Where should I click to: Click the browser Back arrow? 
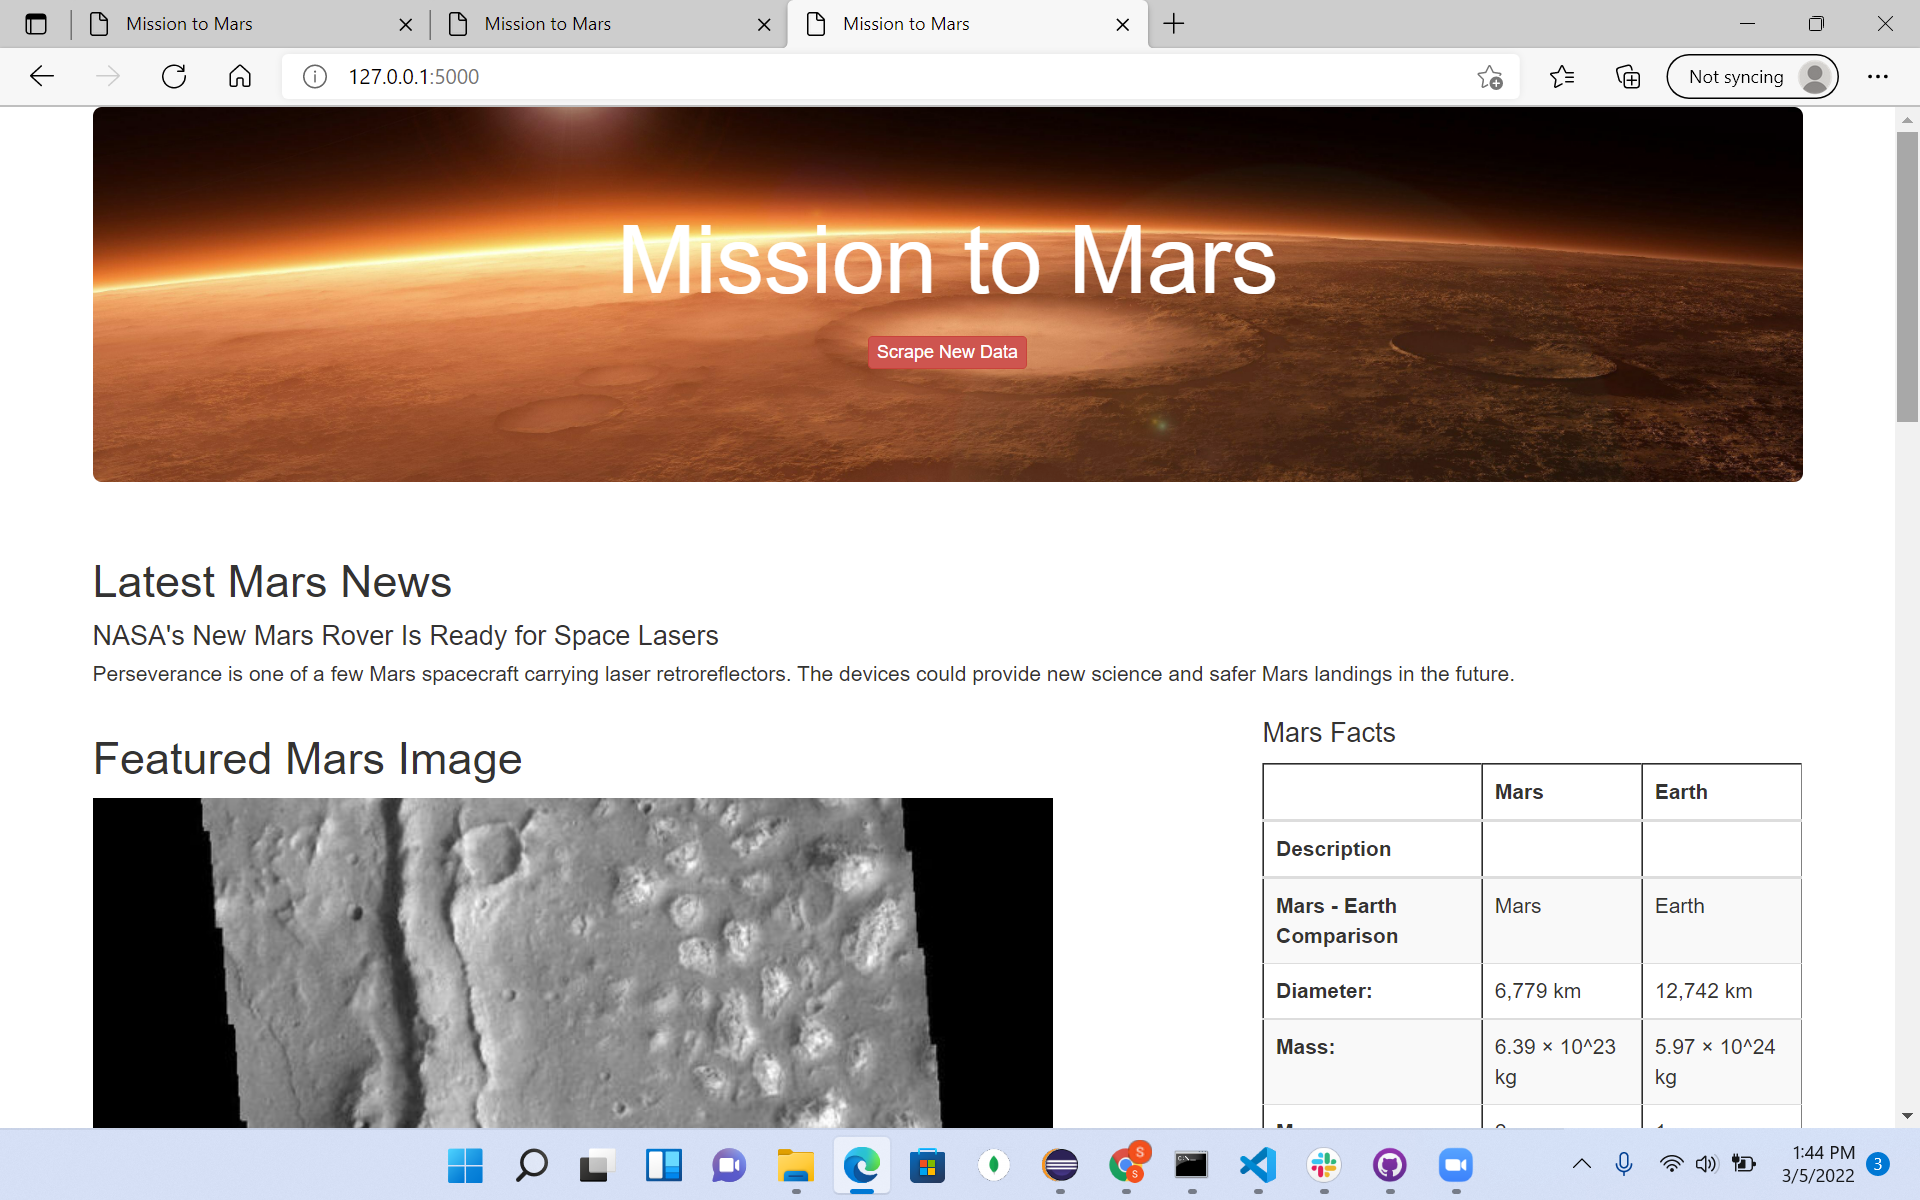tap(42, 77)
